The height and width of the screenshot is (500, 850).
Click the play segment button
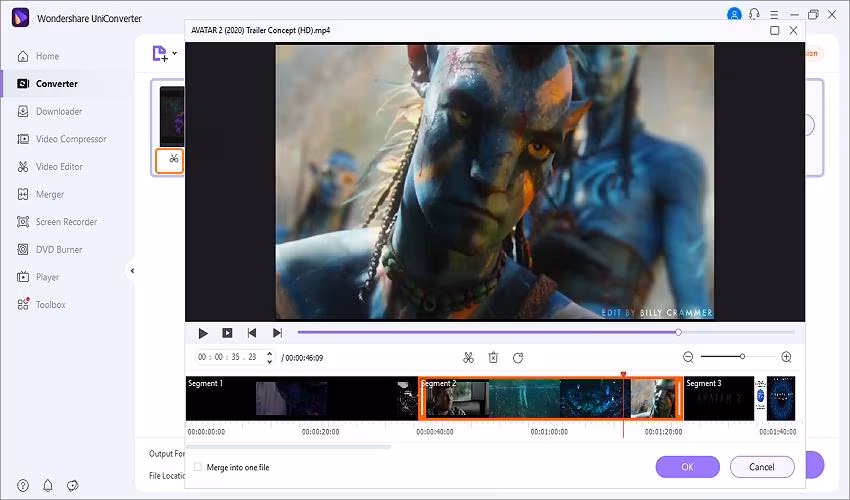click(227, 333)
